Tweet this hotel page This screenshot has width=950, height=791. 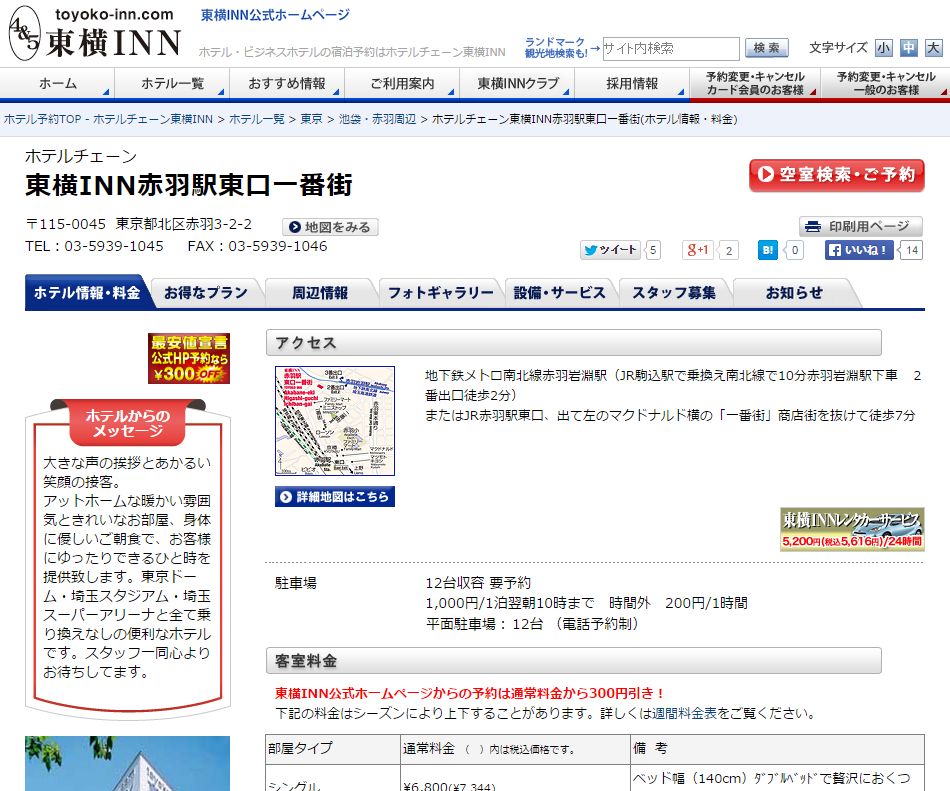pyautogui.click(x=610, y=250)
